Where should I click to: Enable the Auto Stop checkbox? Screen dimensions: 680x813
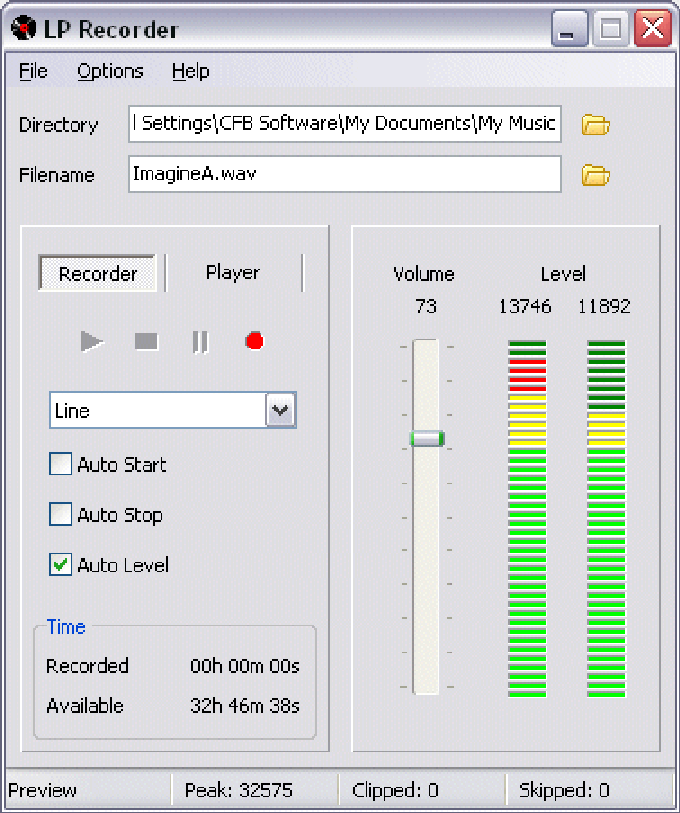coord(61,514)
